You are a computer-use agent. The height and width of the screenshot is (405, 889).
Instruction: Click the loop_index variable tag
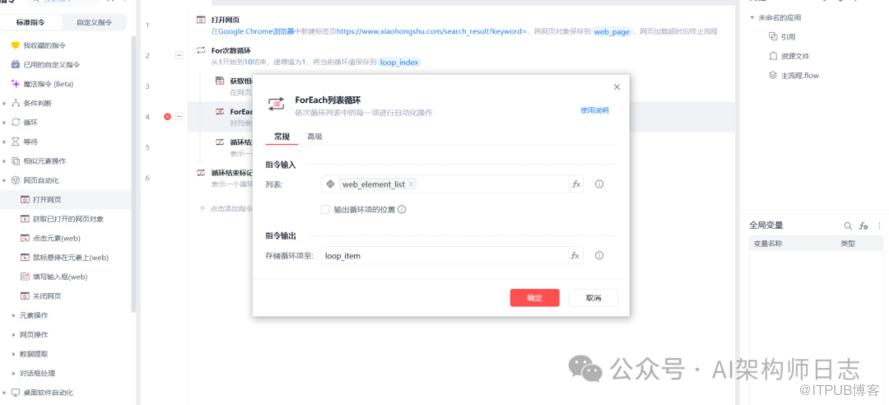tap(399, 62)
